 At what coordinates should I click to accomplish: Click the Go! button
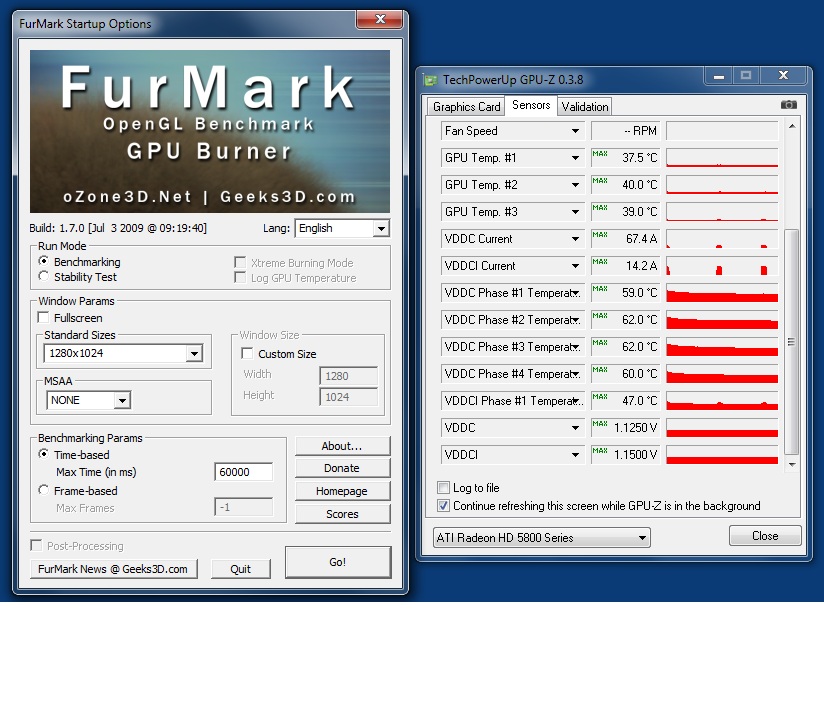(x=338, y=562)
